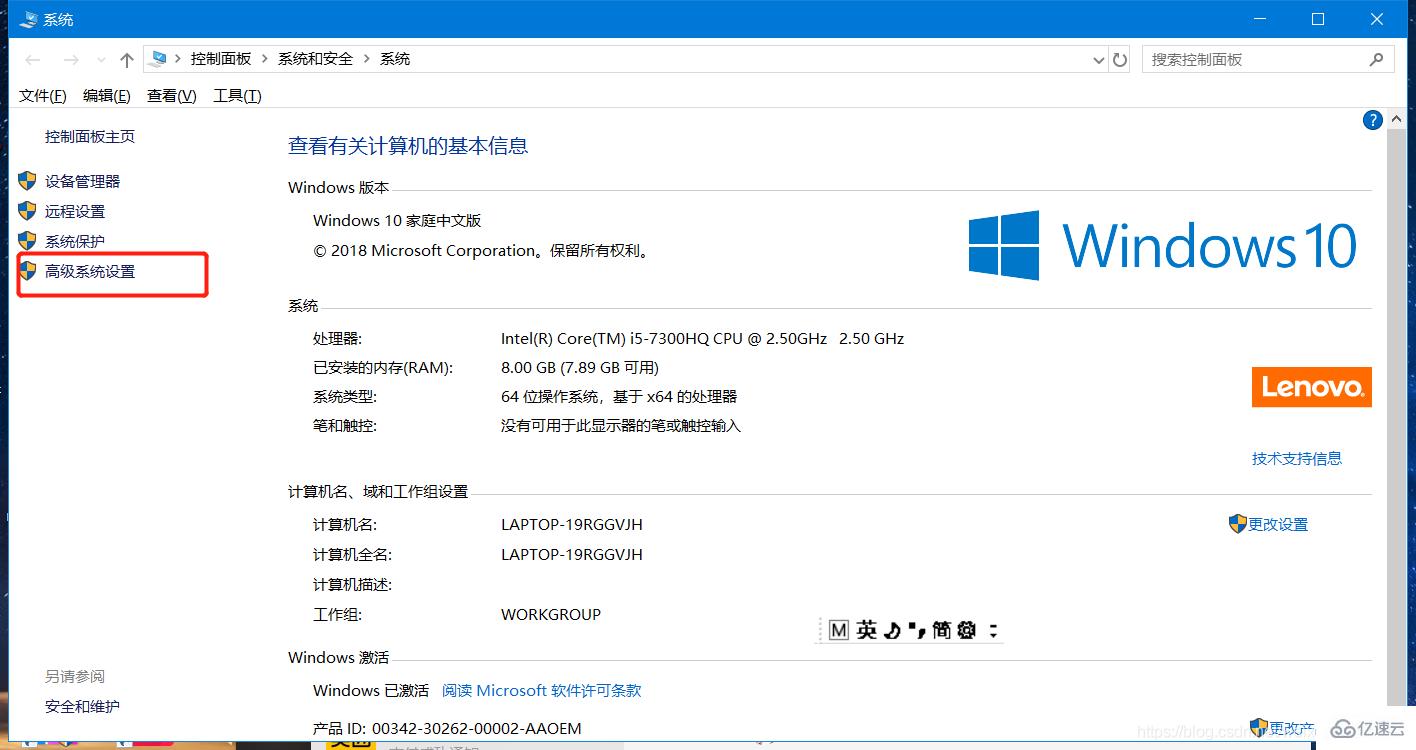The height and width of the screenshot is (750, 1416).
Task: Open address bar history dropdown
Action: click(1099, 60)
